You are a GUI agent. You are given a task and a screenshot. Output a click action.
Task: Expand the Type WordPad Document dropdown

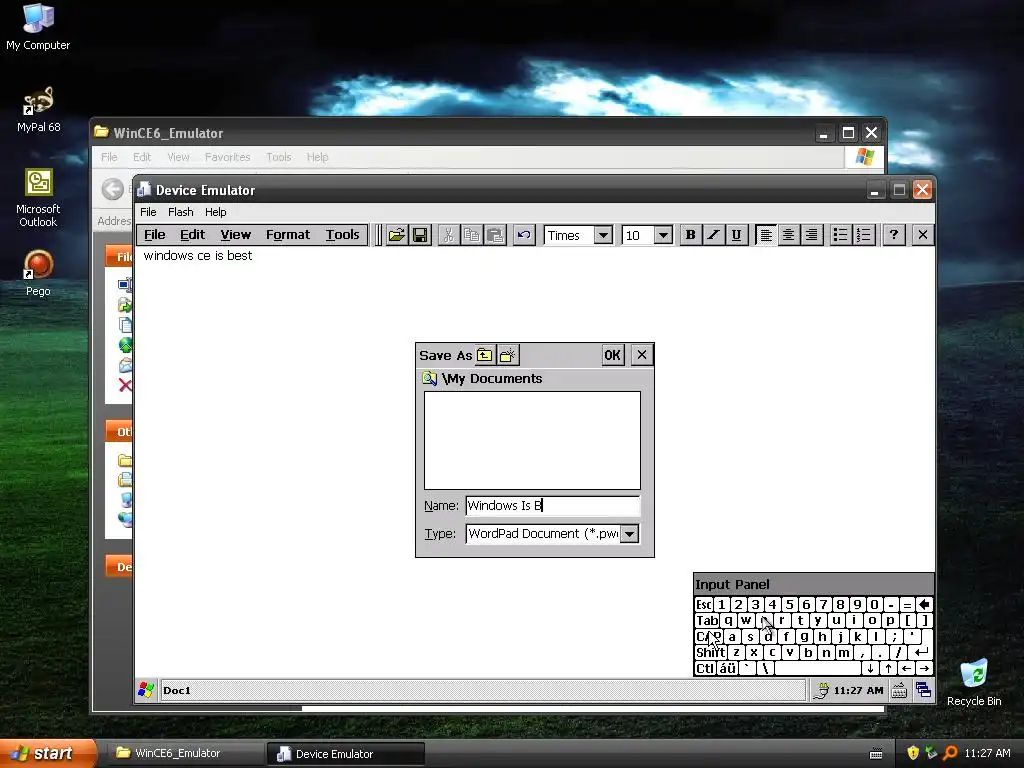pos(629,534)
